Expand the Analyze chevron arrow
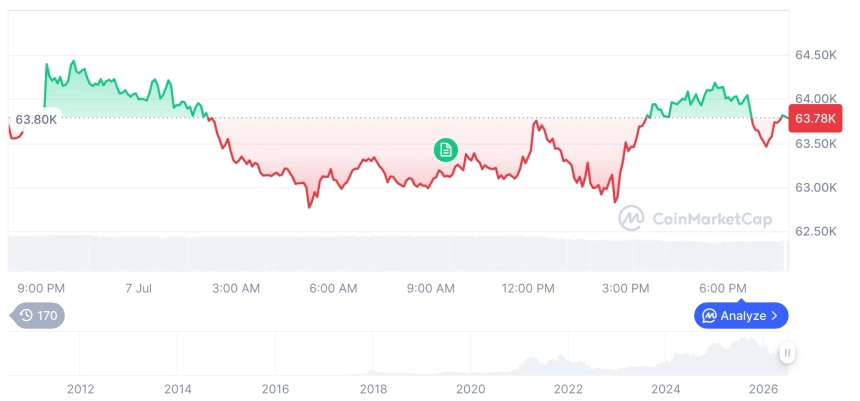 (774, 316)
